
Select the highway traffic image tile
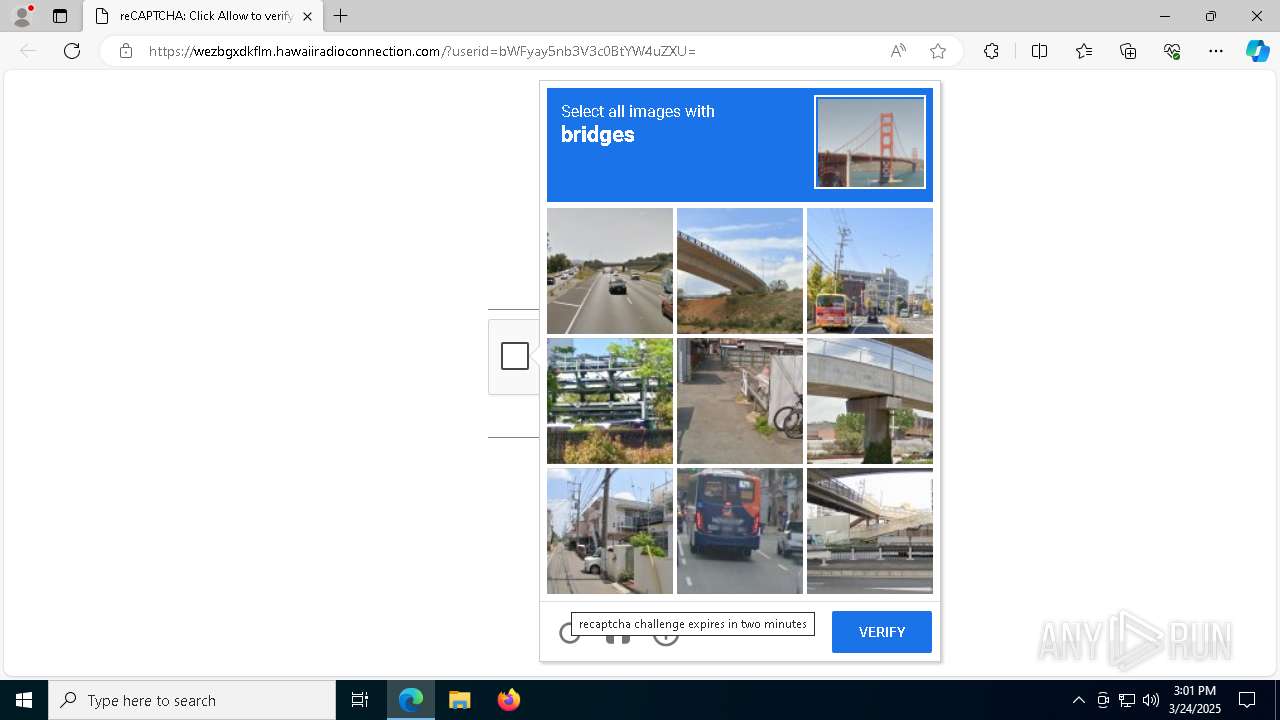click(610, 271)
